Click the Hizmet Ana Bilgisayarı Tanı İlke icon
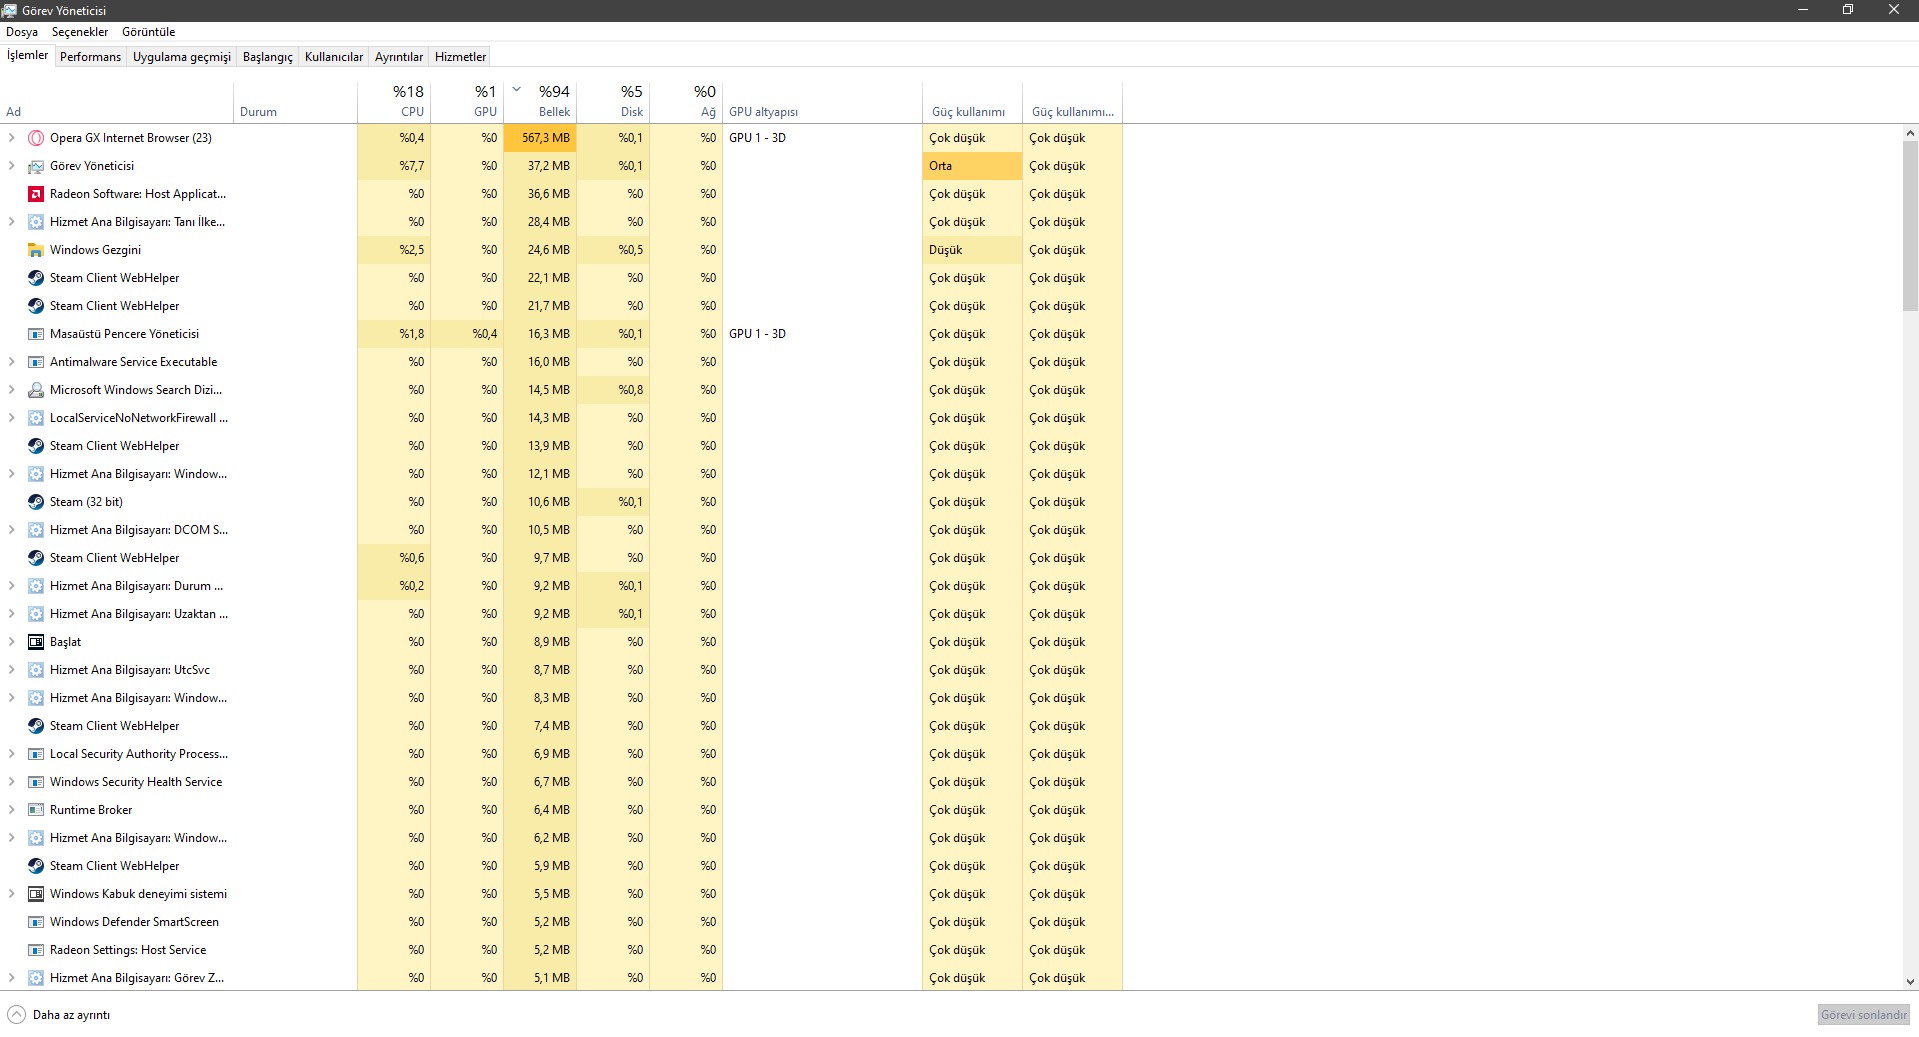 [x=36, y=222]
